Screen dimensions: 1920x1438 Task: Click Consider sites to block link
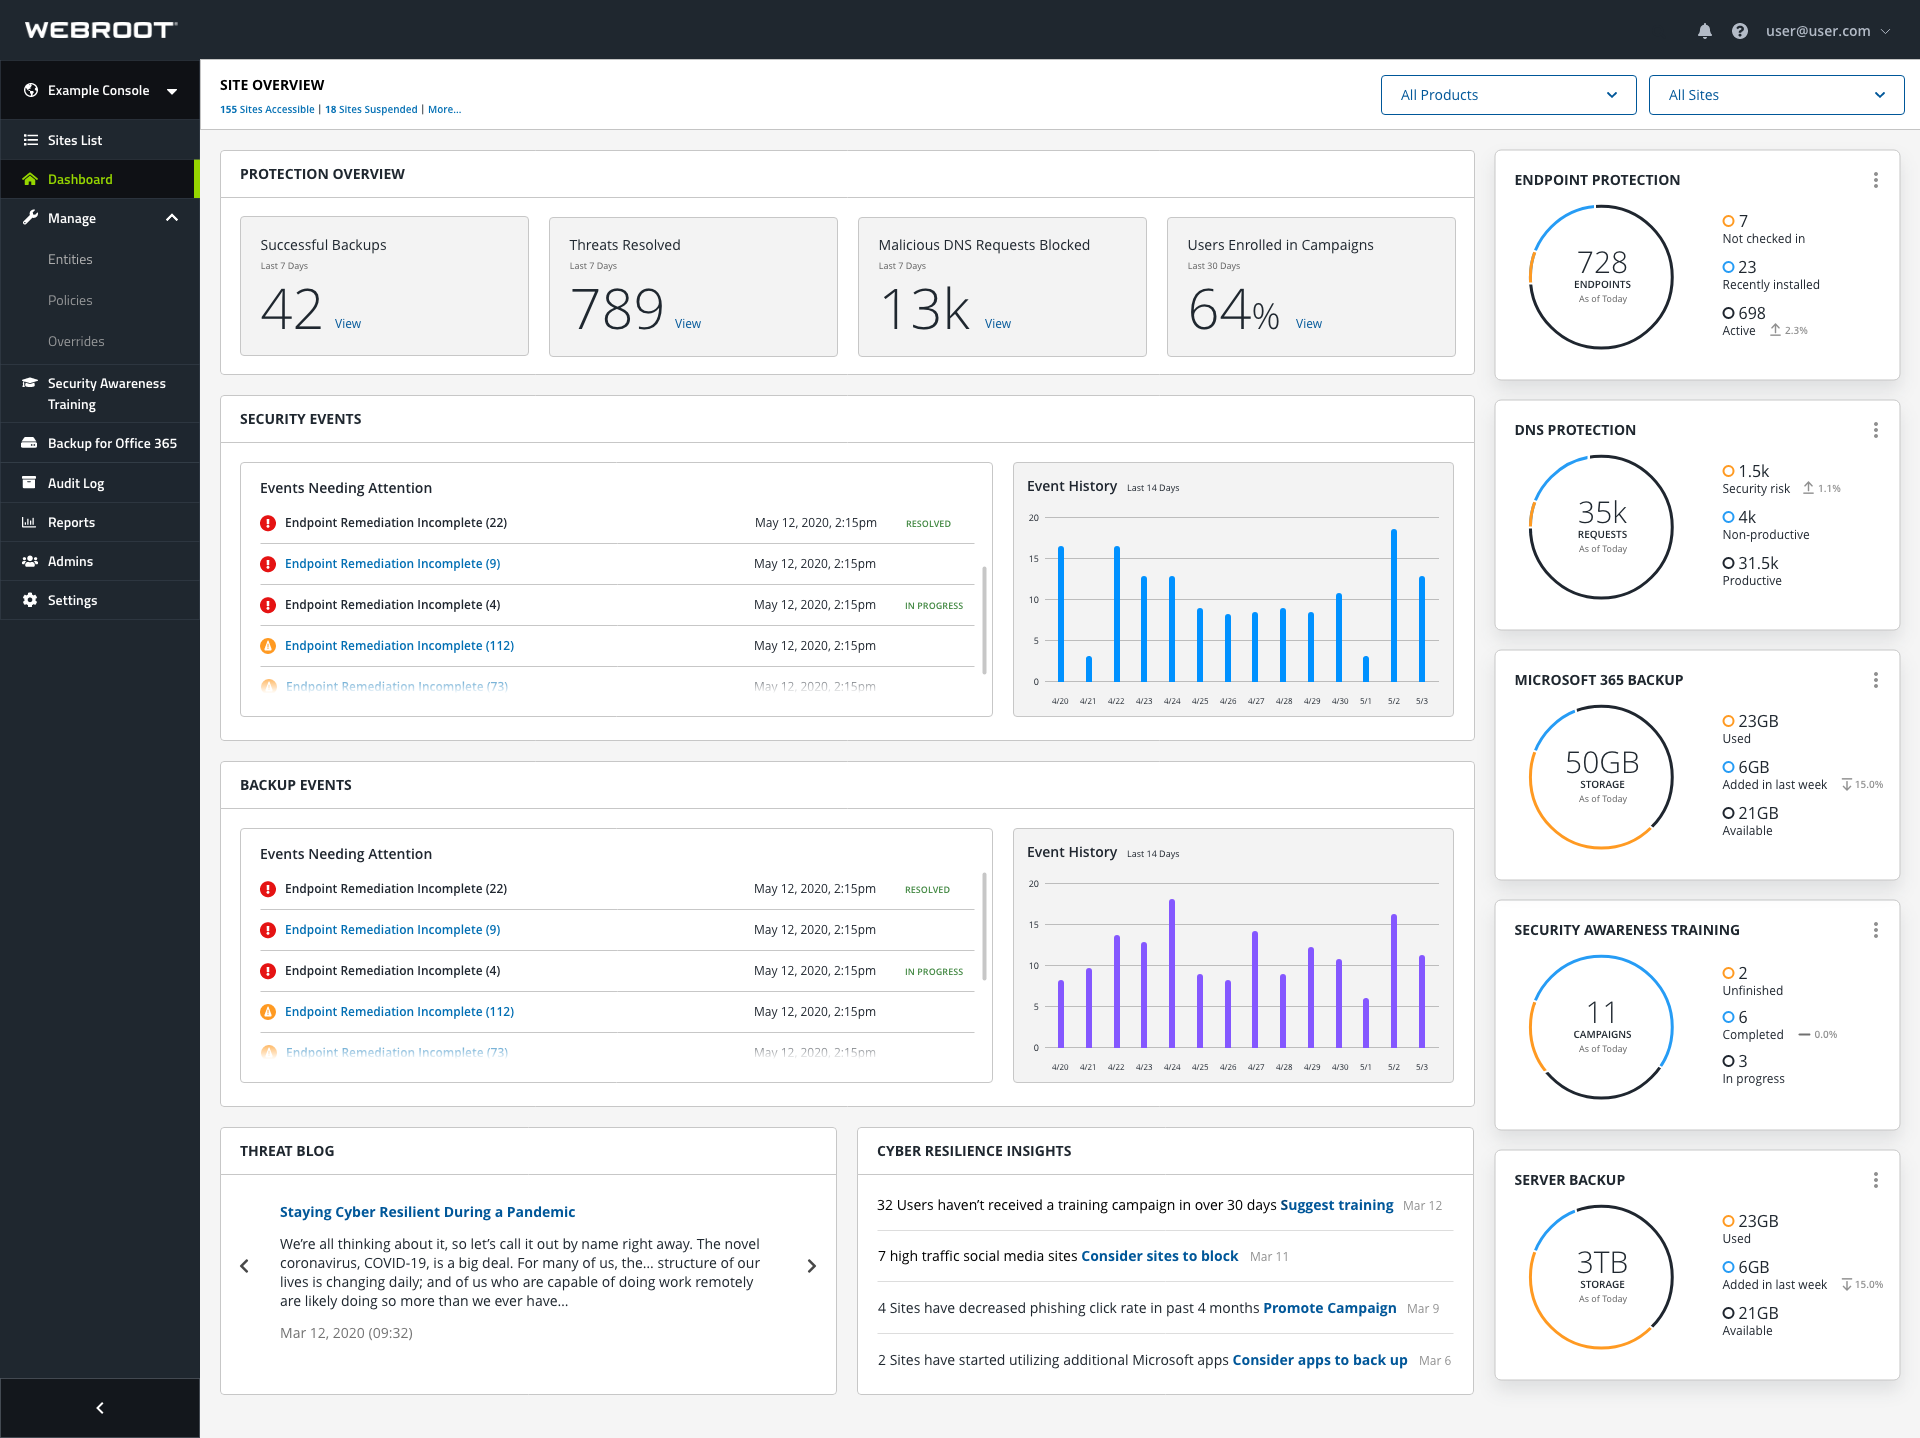pyautogui.click(x=1159, y=1256)
